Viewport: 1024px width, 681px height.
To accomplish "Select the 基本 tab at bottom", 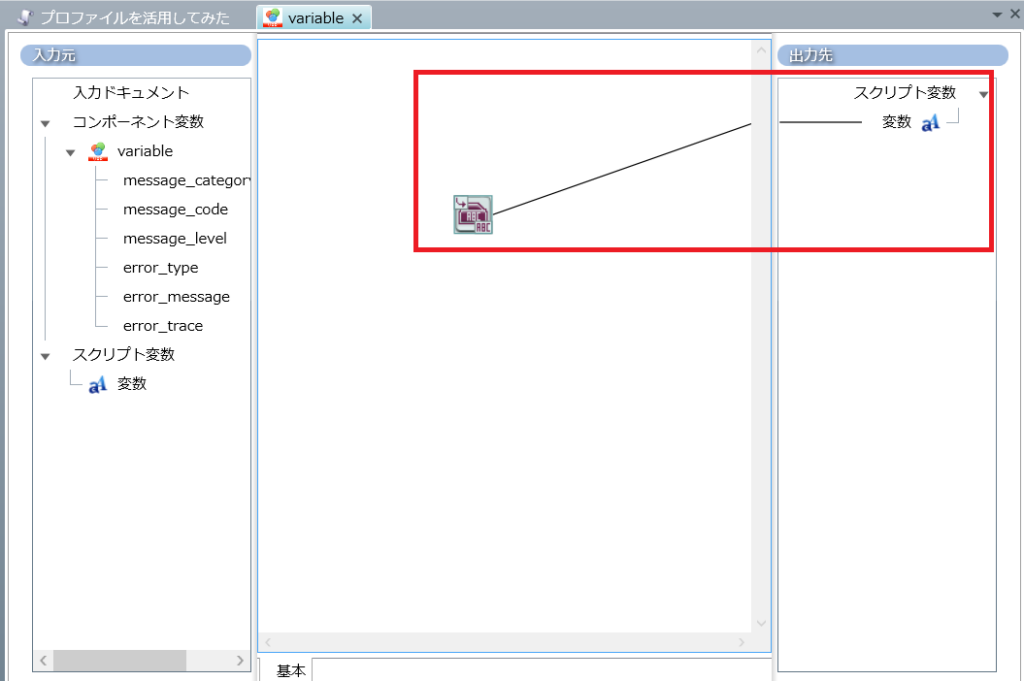I will (x=290, y=670).
